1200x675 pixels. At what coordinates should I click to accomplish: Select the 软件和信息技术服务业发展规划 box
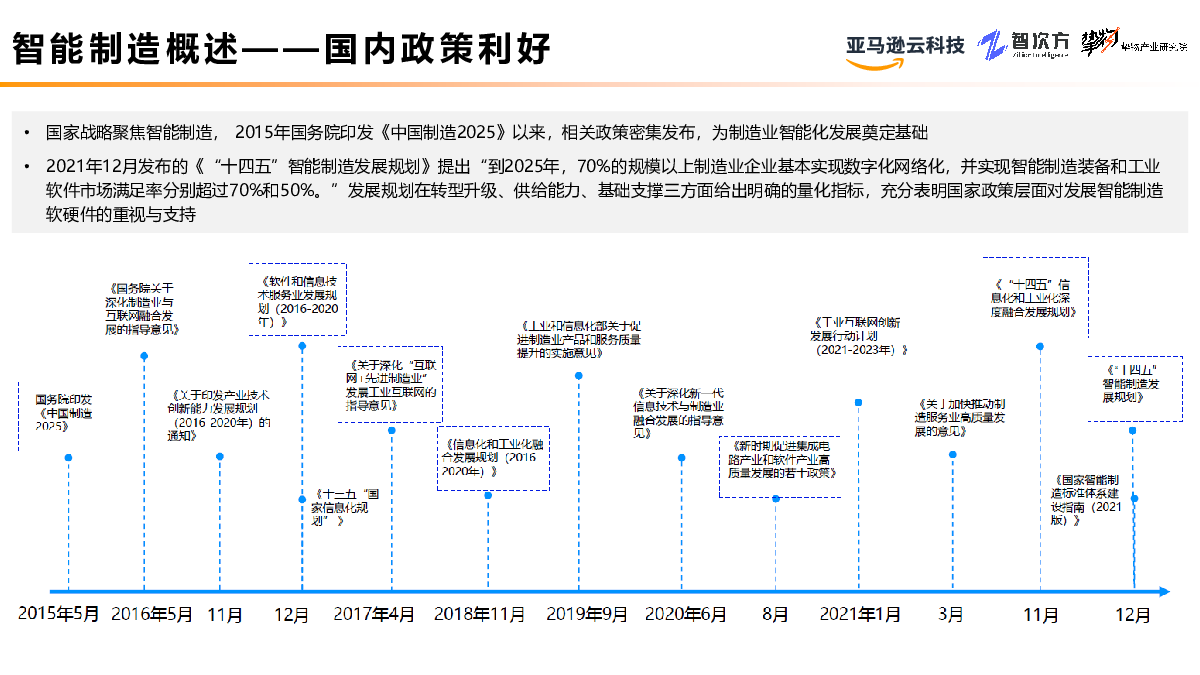pos(303,297)
